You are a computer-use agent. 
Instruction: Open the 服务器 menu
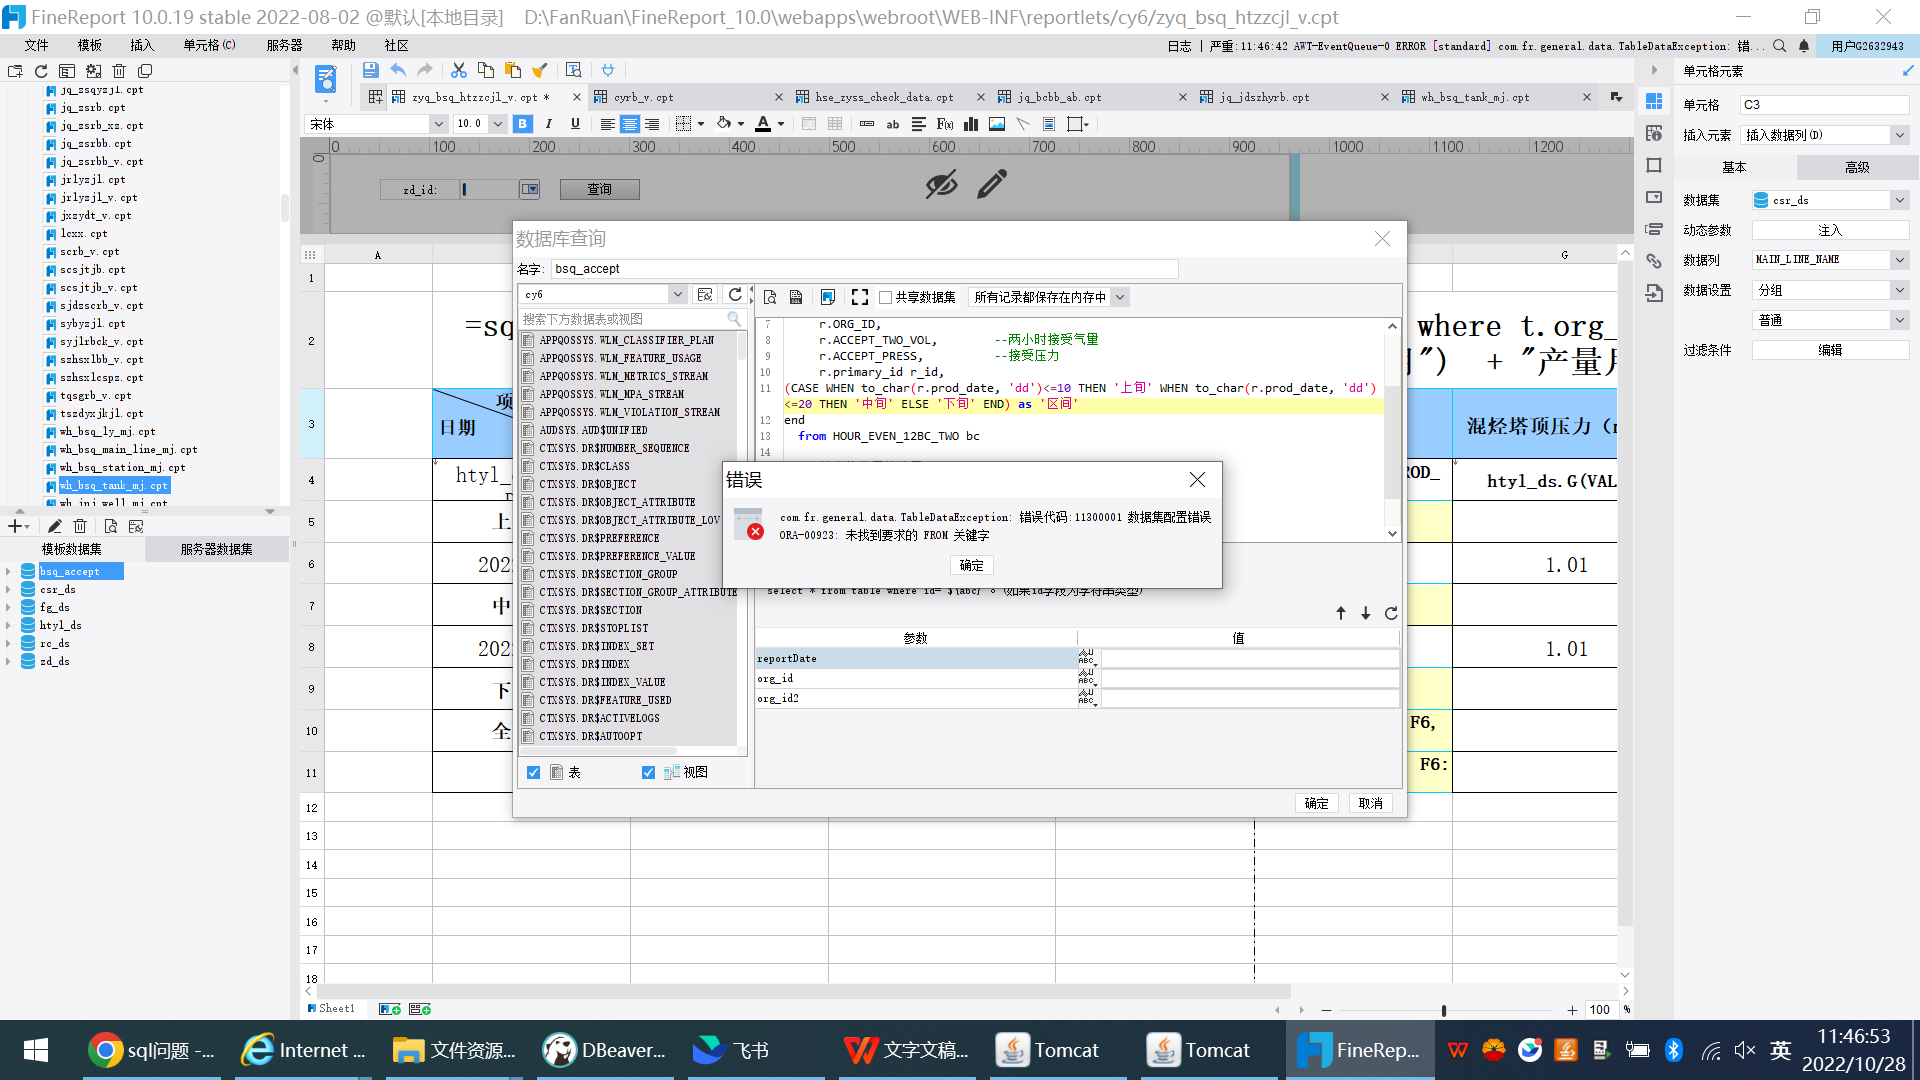tap(284, 45)
